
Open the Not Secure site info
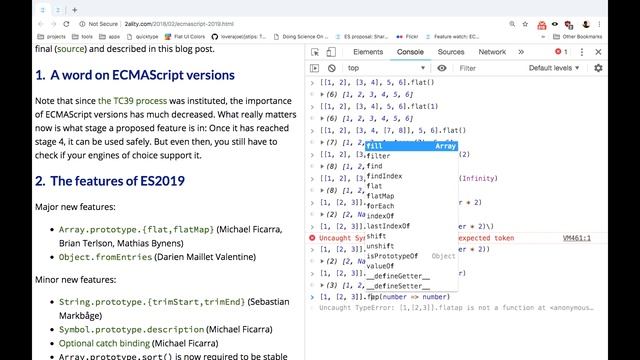pyautogui.click(x=98, y=24)
